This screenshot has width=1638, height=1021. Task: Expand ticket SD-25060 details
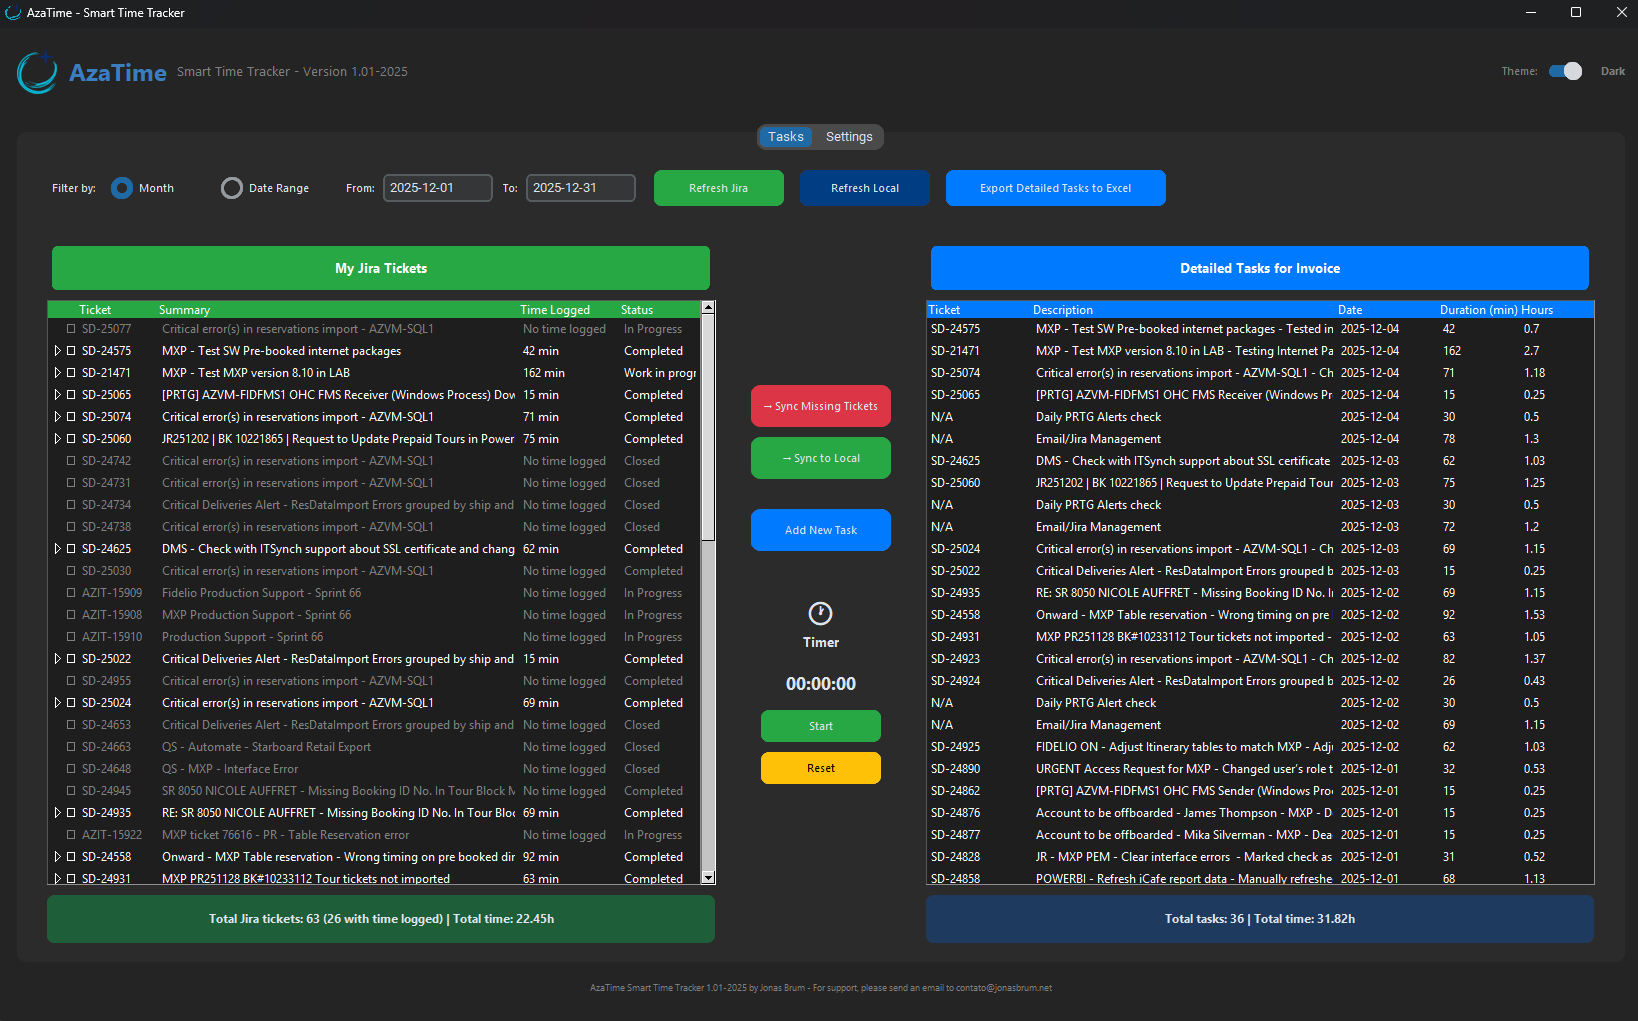(x=58, y=439)
